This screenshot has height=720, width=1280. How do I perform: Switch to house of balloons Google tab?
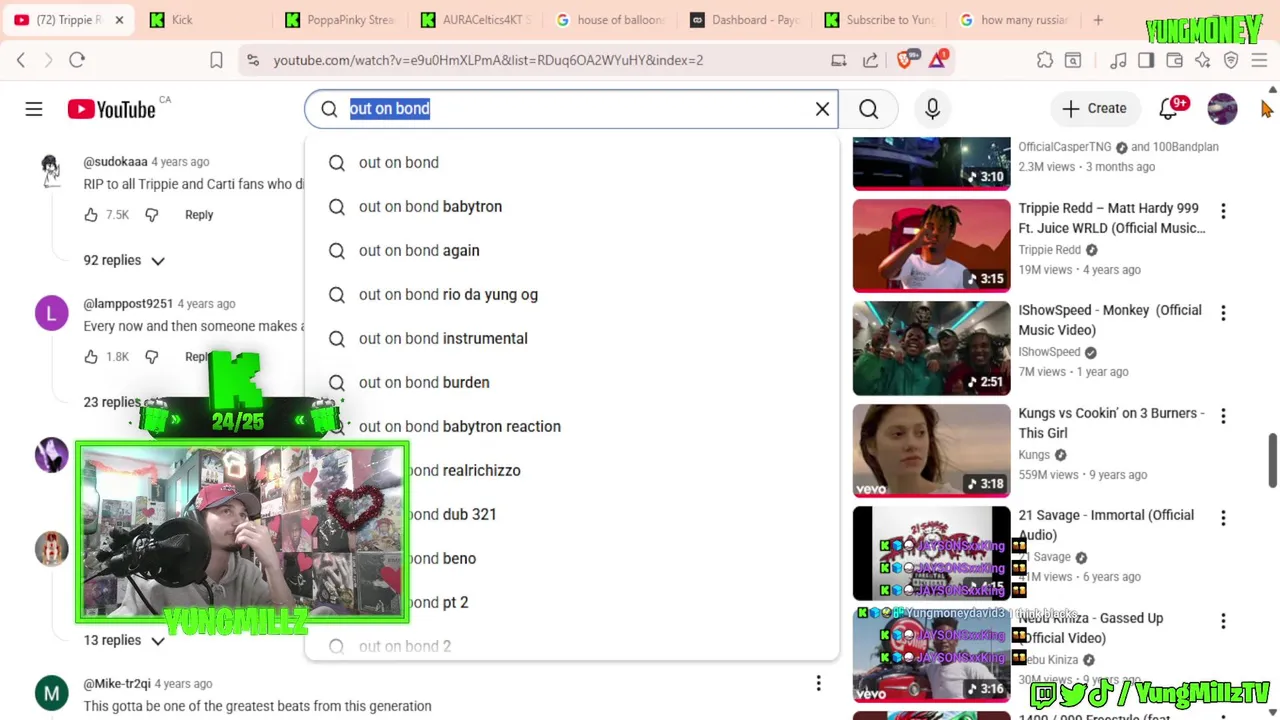click(x=610, y=20)
